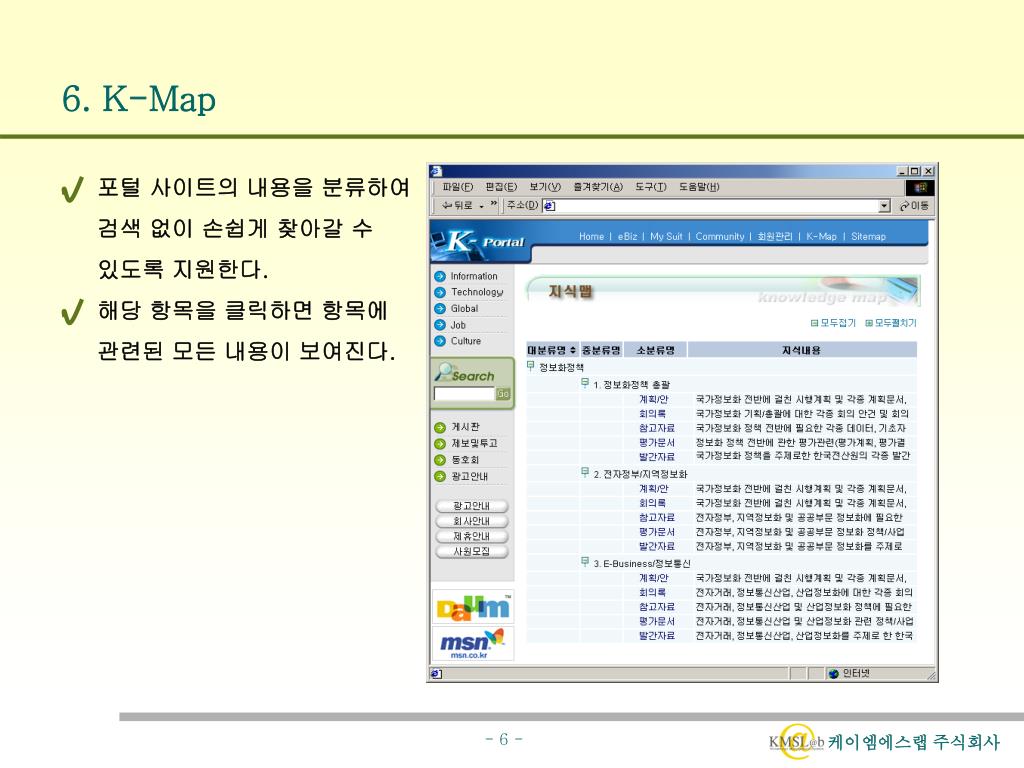Viewport: 1024px width, 768px height.
Task: Collapse the 1. 정보화정책 총괄 node
Action: [585, 383]
